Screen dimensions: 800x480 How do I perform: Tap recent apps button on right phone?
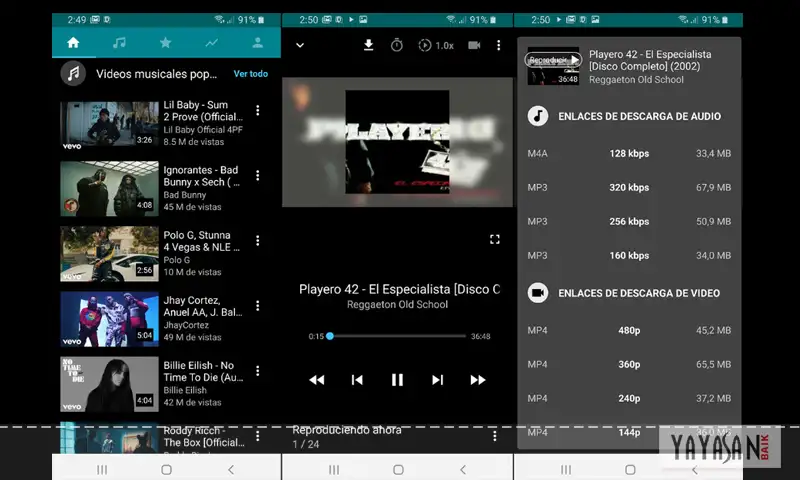(566, 469)
